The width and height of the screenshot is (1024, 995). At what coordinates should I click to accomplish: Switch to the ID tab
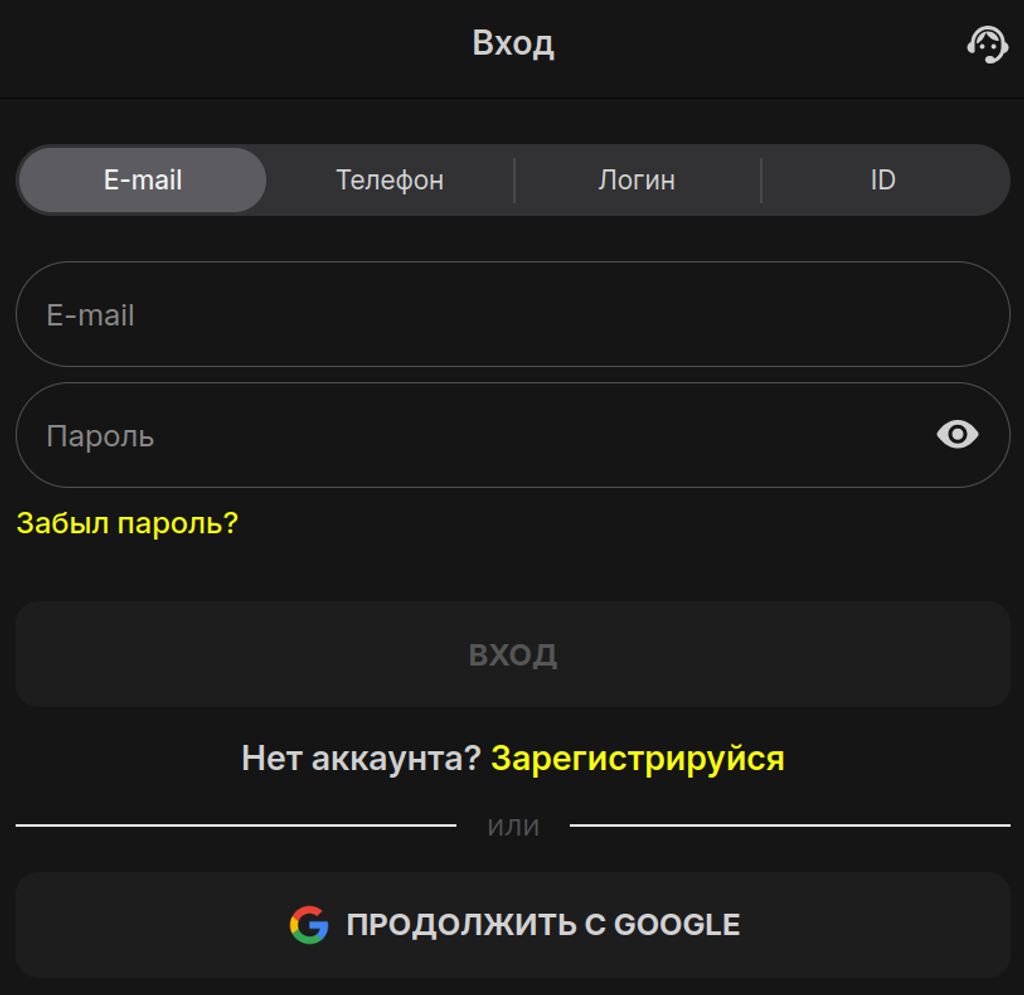(x=883, y=180)
